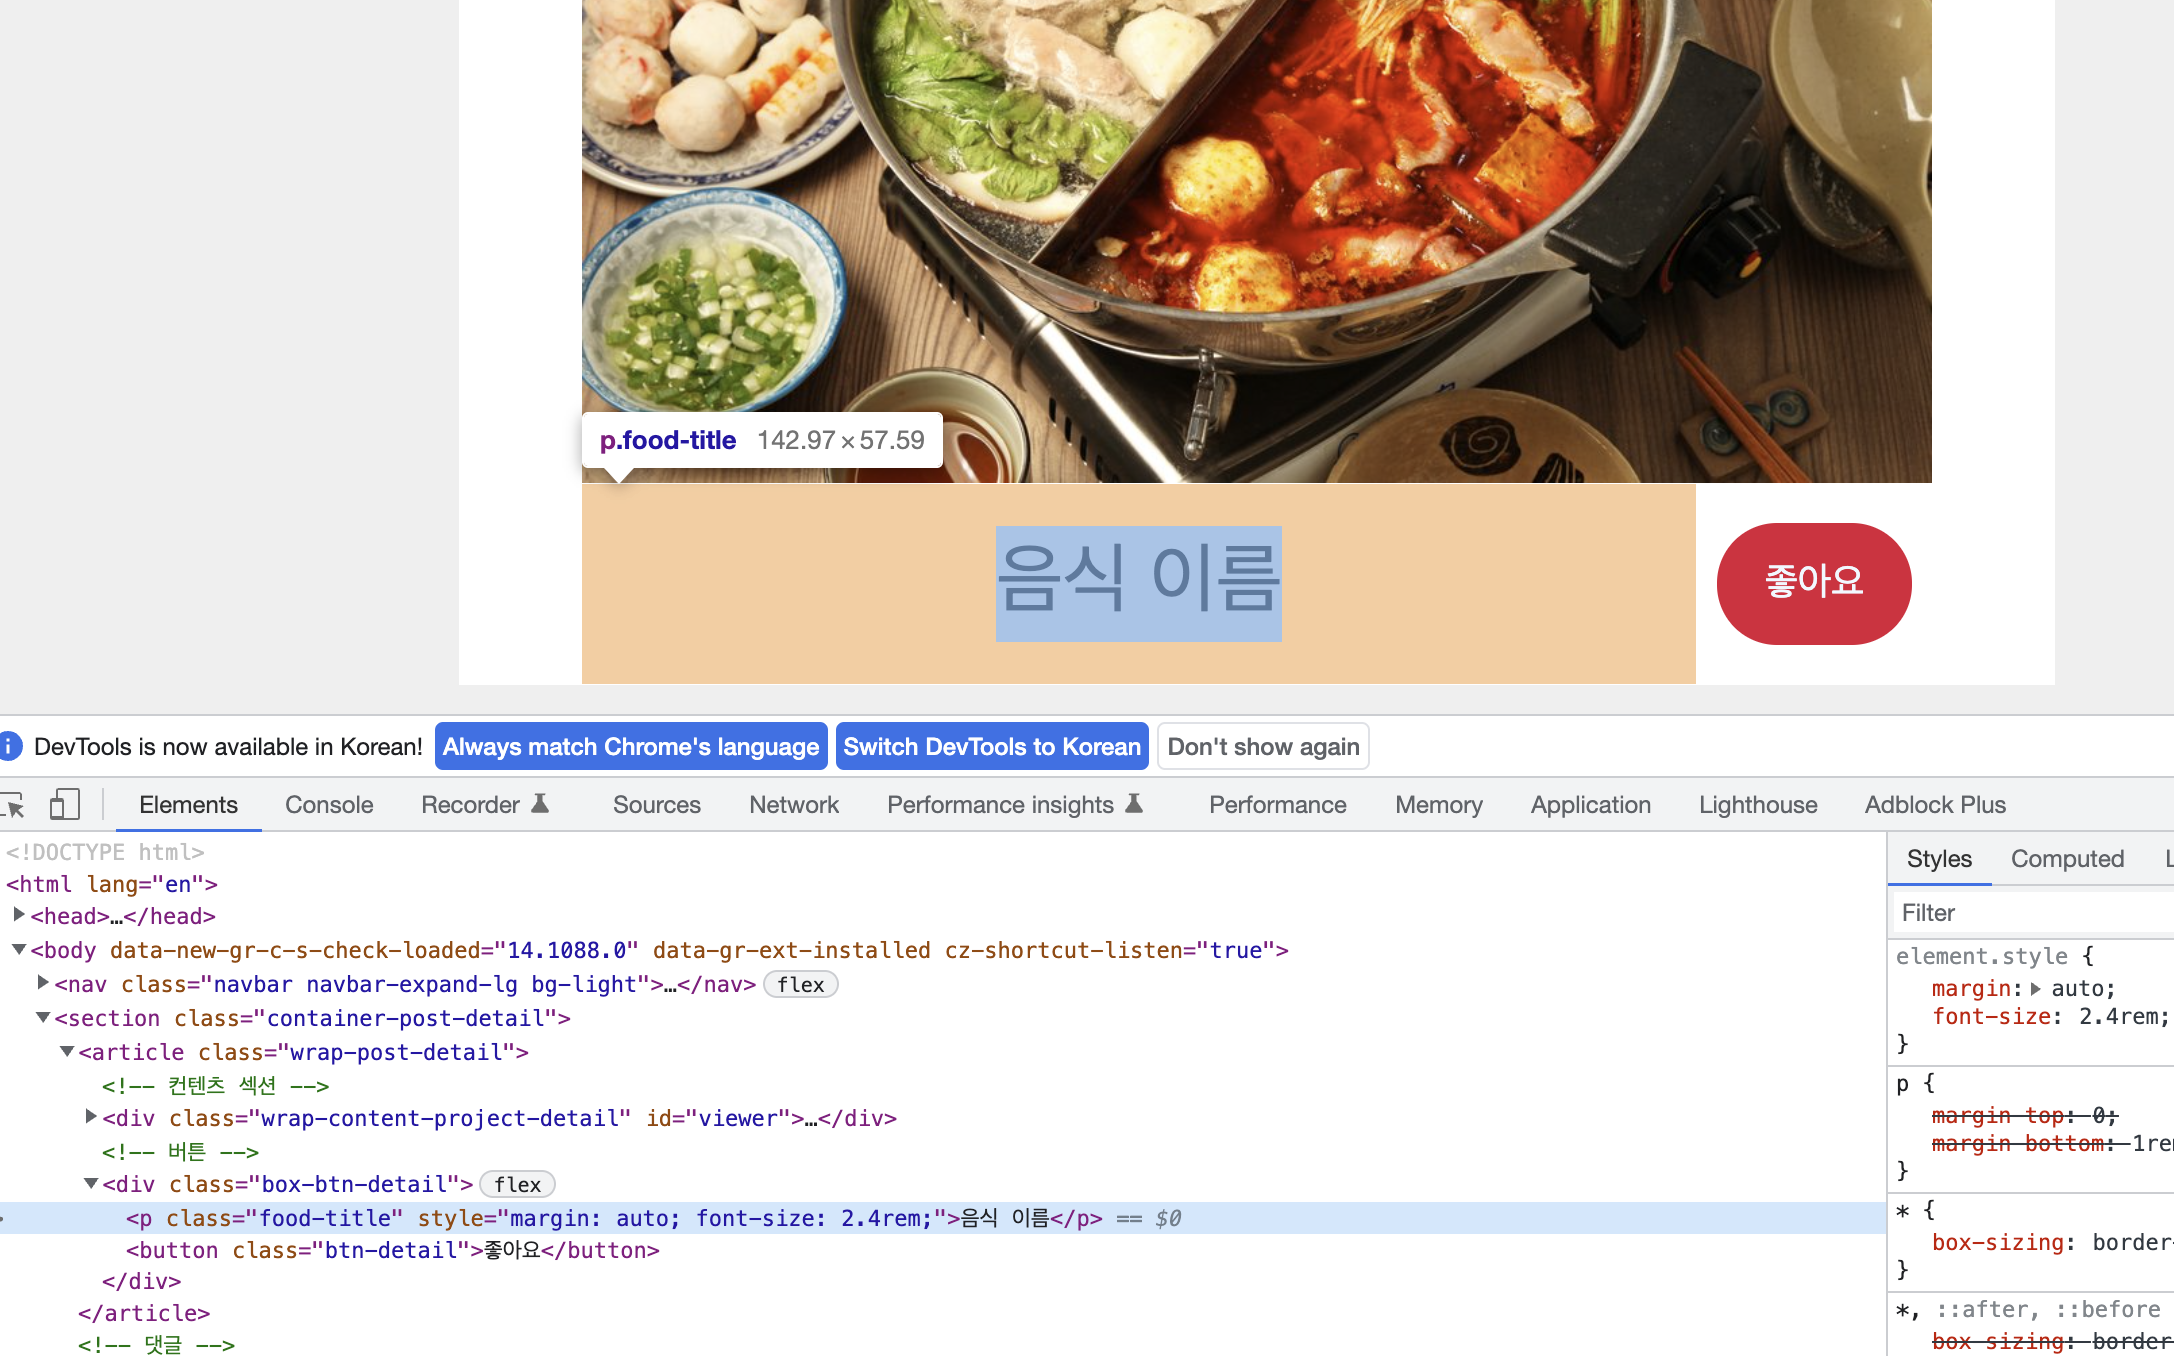
Task: Click Don't show again button
Action: point(1263,746)
